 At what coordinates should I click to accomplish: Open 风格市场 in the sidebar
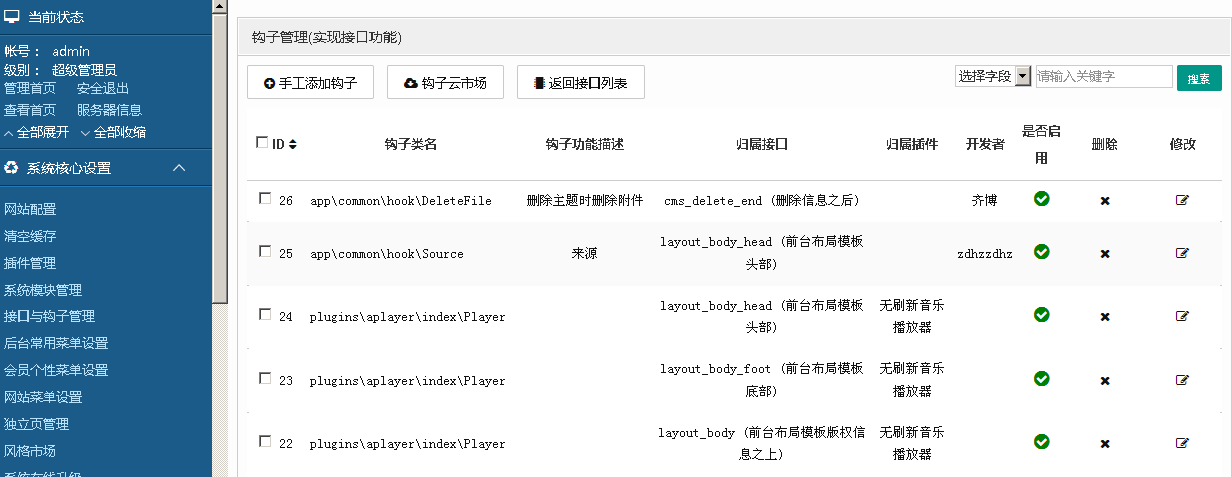30,451
